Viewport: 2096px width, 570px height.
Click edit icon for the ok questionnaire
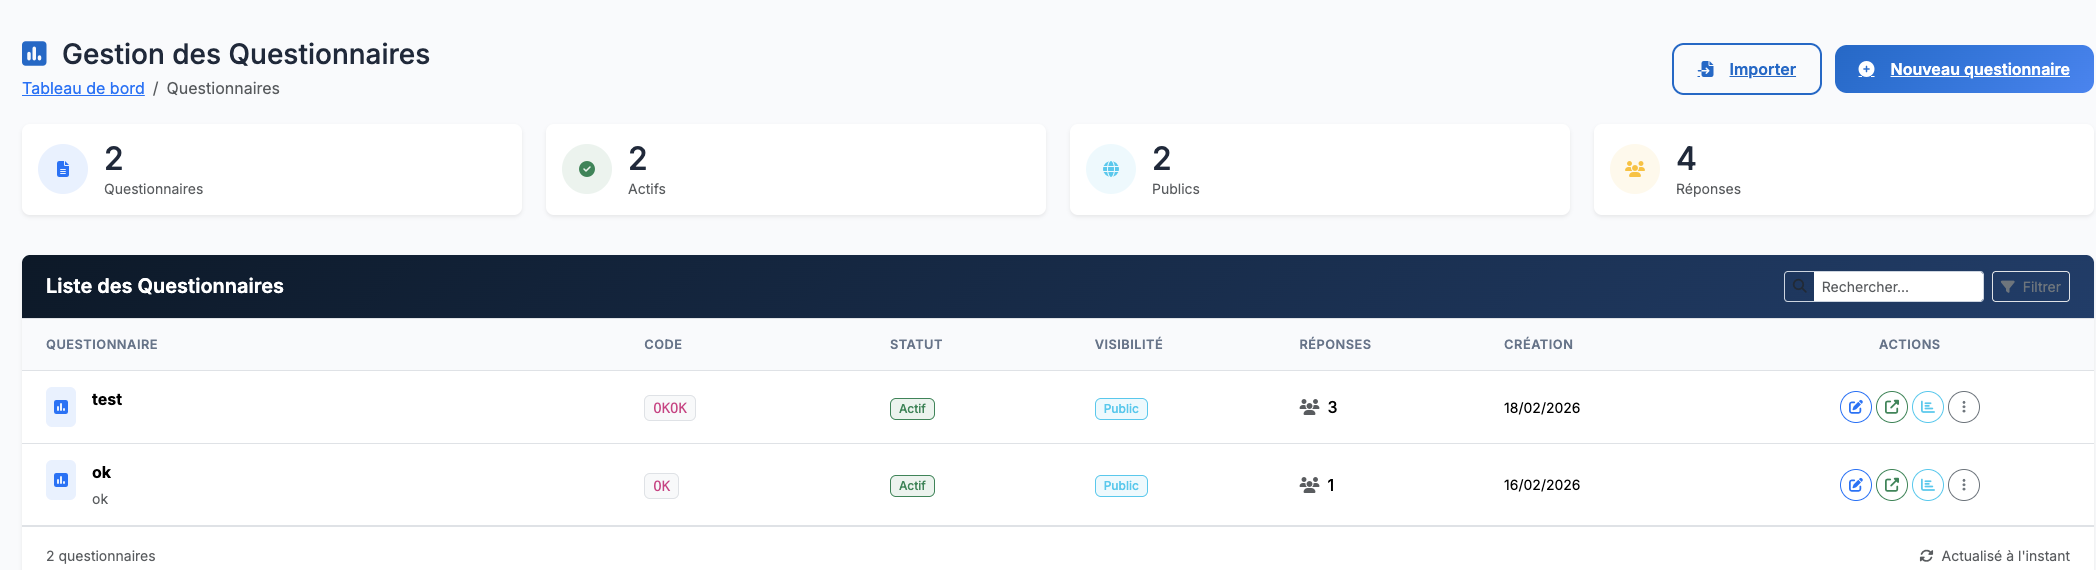pos(1855,485)
